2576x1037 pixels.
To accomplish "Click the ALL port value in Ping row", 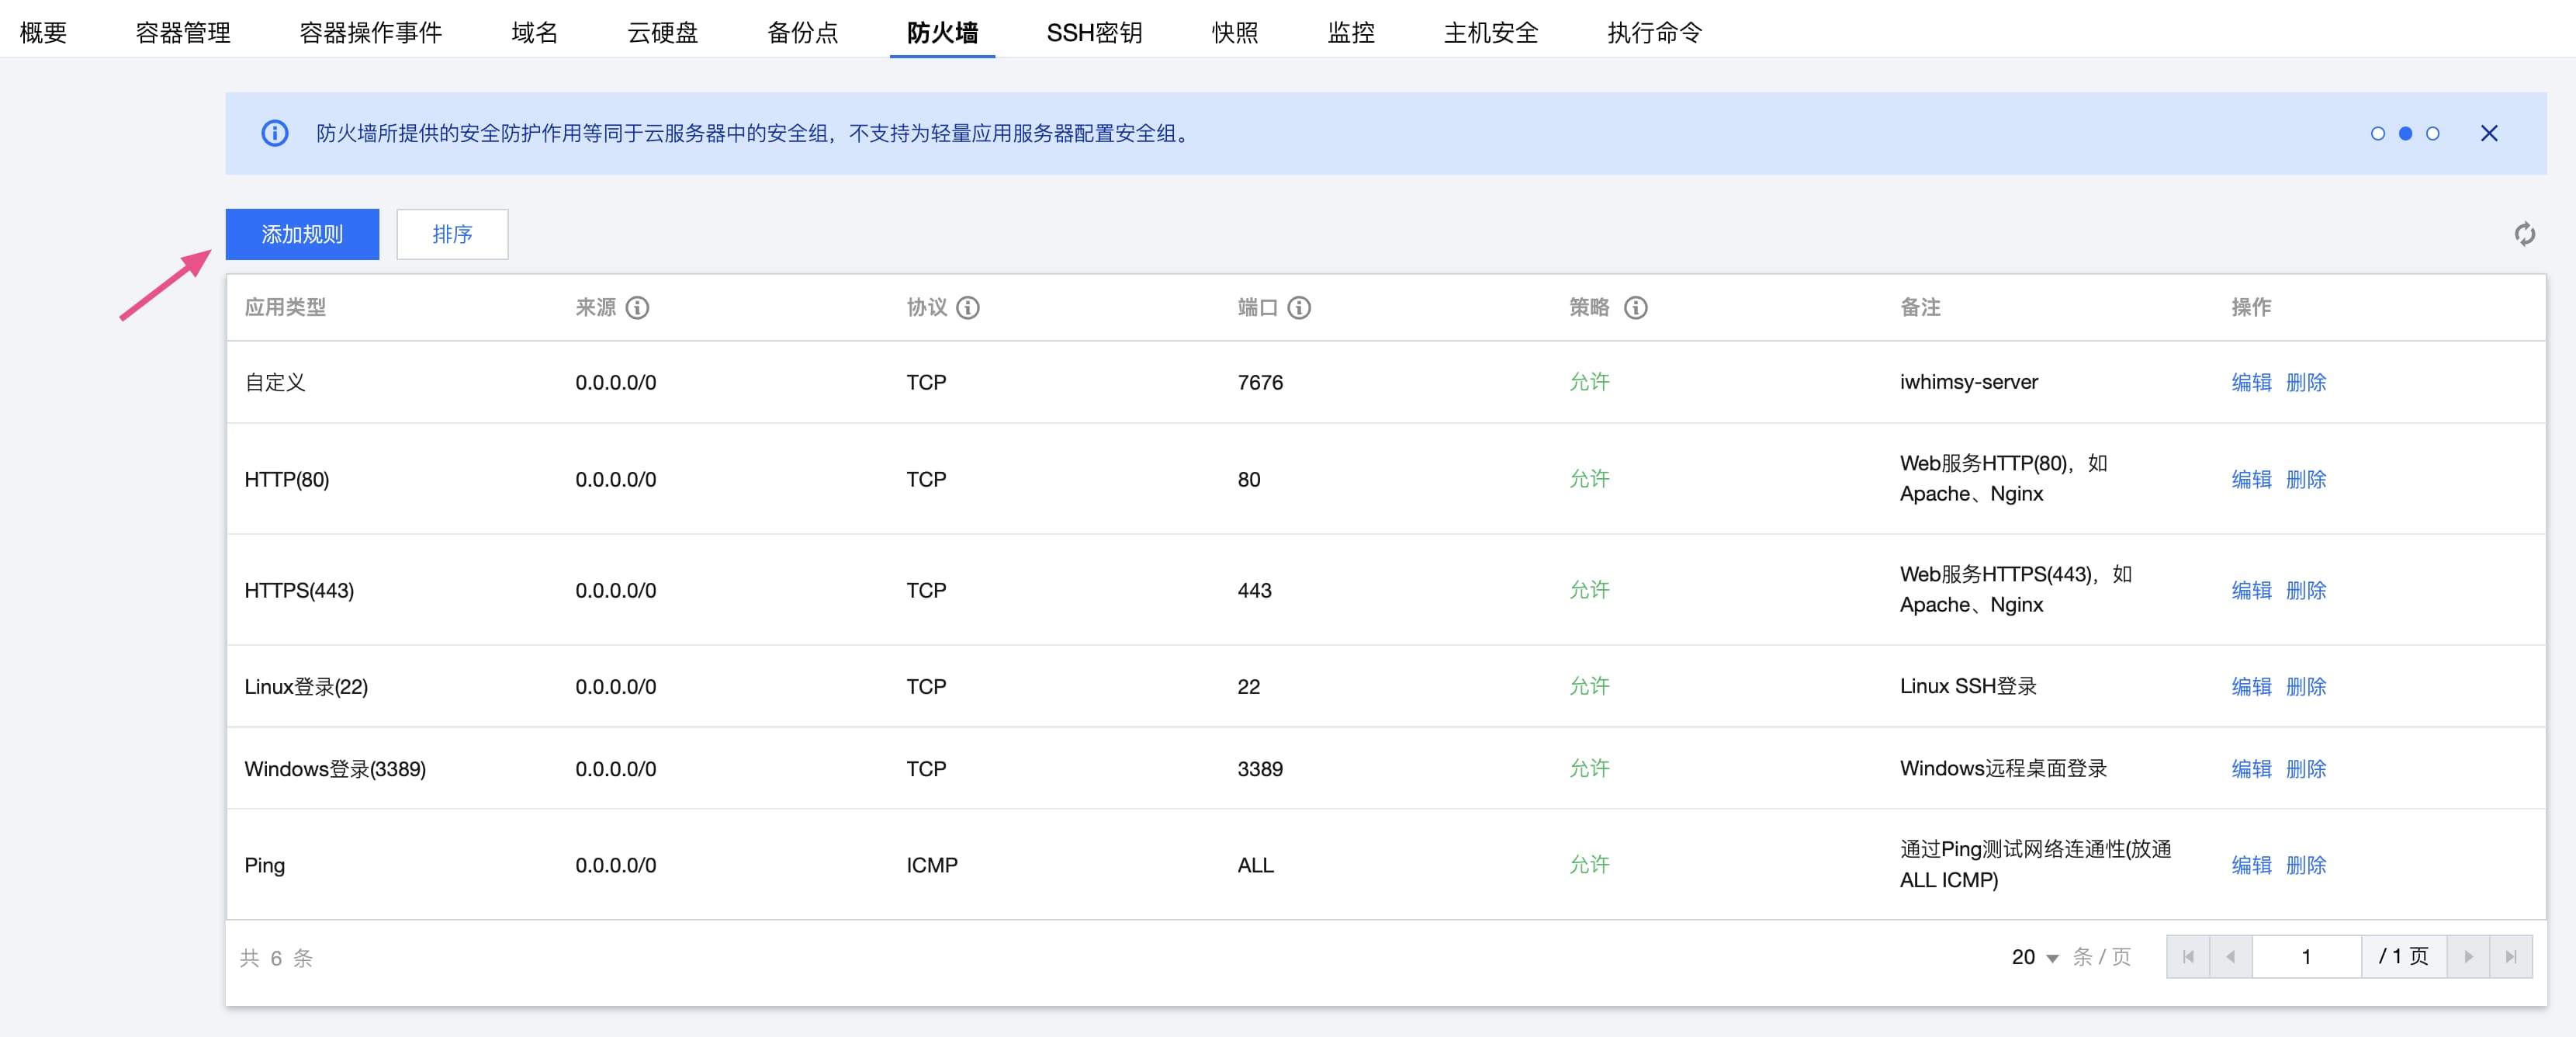I will [1255, 865].
